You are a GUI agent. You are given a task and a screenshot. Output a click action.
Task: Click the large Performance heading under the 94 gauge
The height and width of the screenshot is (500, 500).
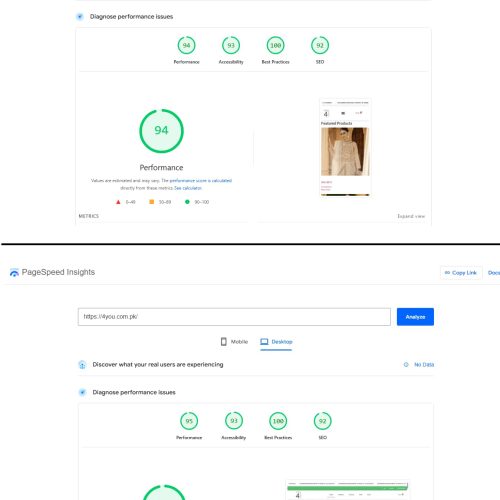(x=161, y=168)
